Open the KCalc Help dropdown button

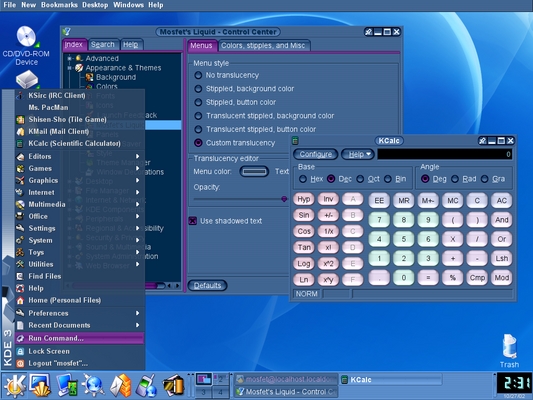[x=358, y=154]
